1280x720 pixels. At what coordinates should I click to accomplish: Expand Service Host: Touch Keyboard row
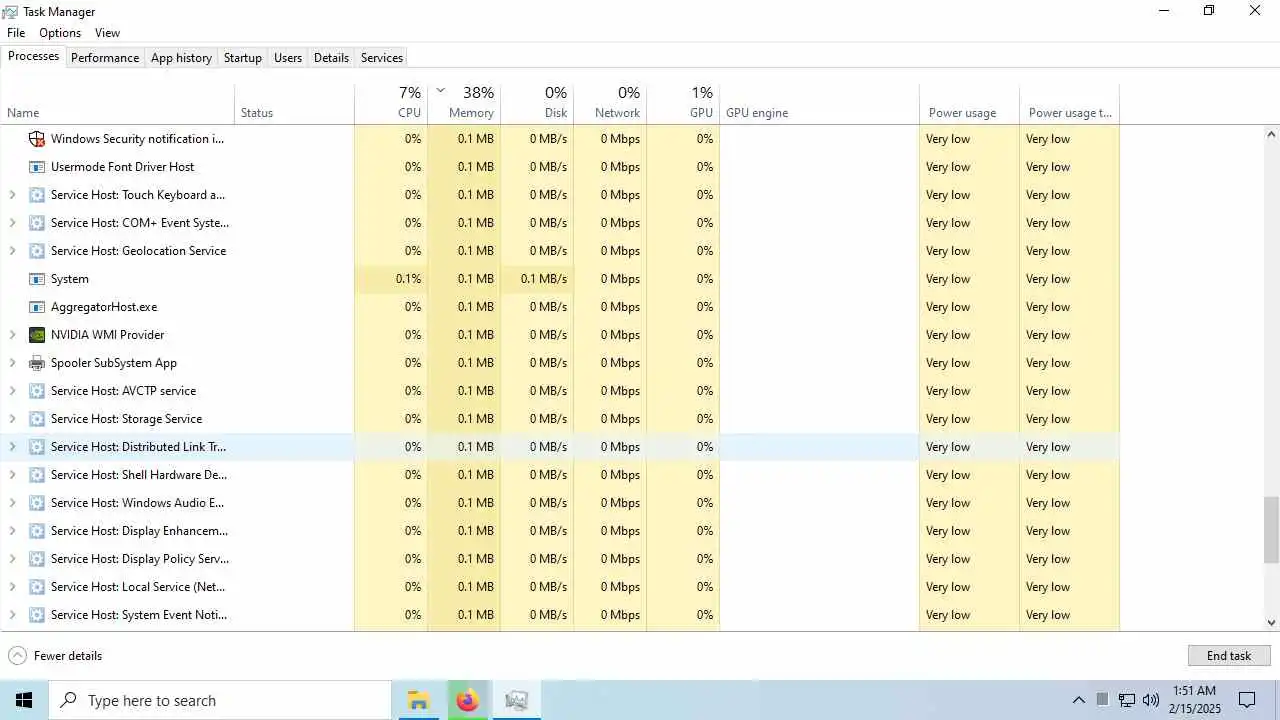click(x=12, y=195)
